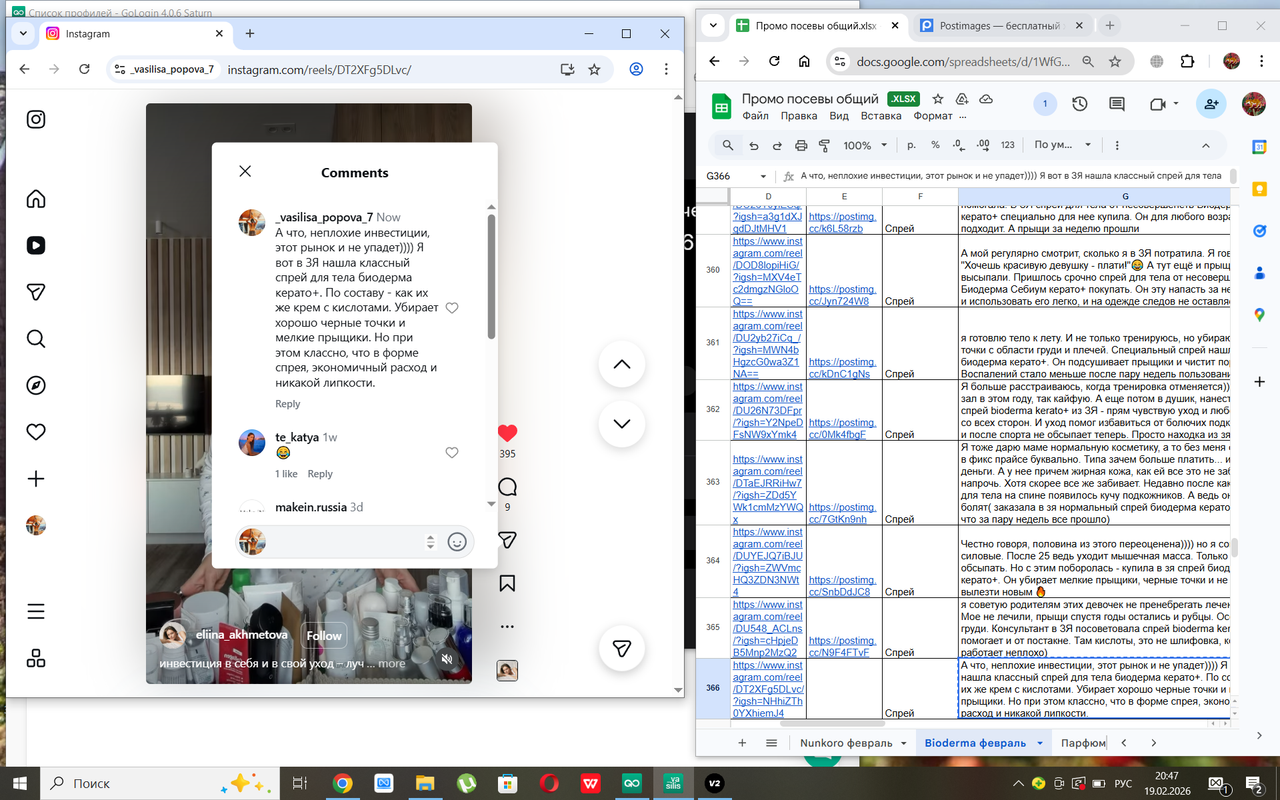Open Search in the Instagram sidebar
The height and width of the screenshot is (800, 1280).
pyautogui.click(x=36, y=339)
